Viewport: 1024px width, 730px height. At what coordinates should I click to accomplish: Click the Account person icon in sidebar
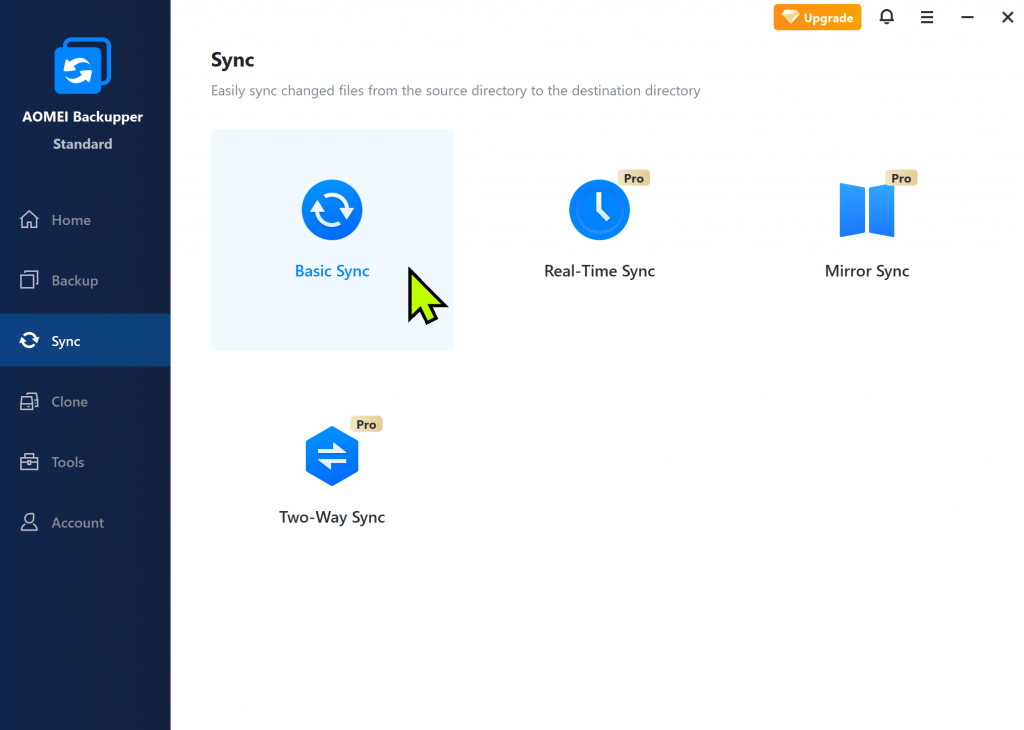click(x=30, y=523)
